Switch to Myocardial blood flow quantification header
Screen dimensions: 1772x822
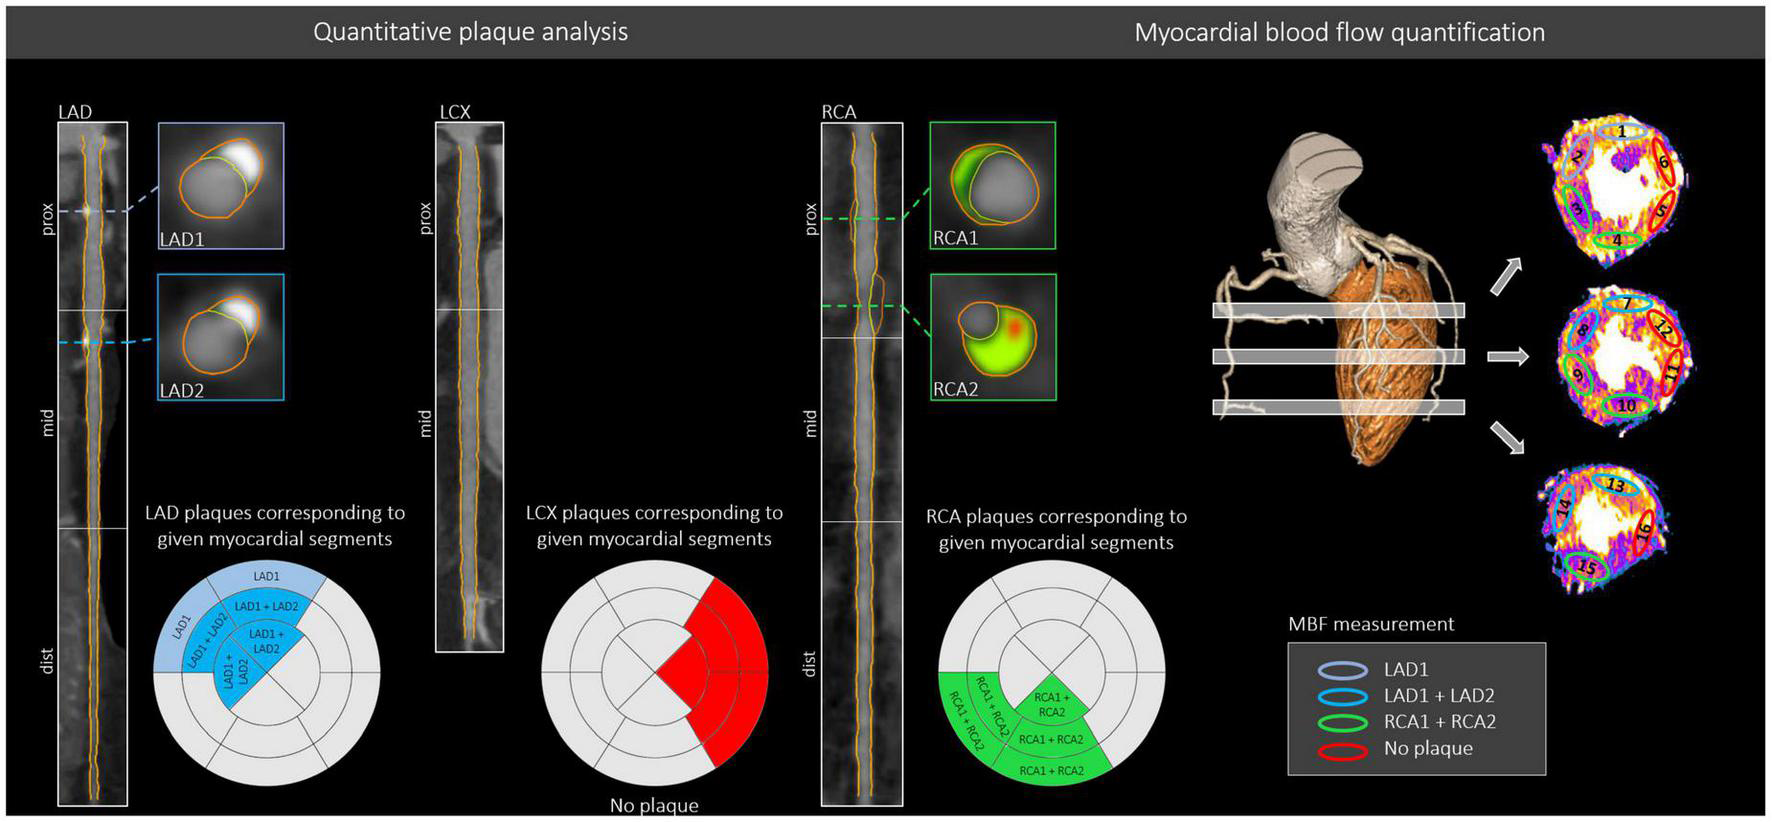[1339, 32]
